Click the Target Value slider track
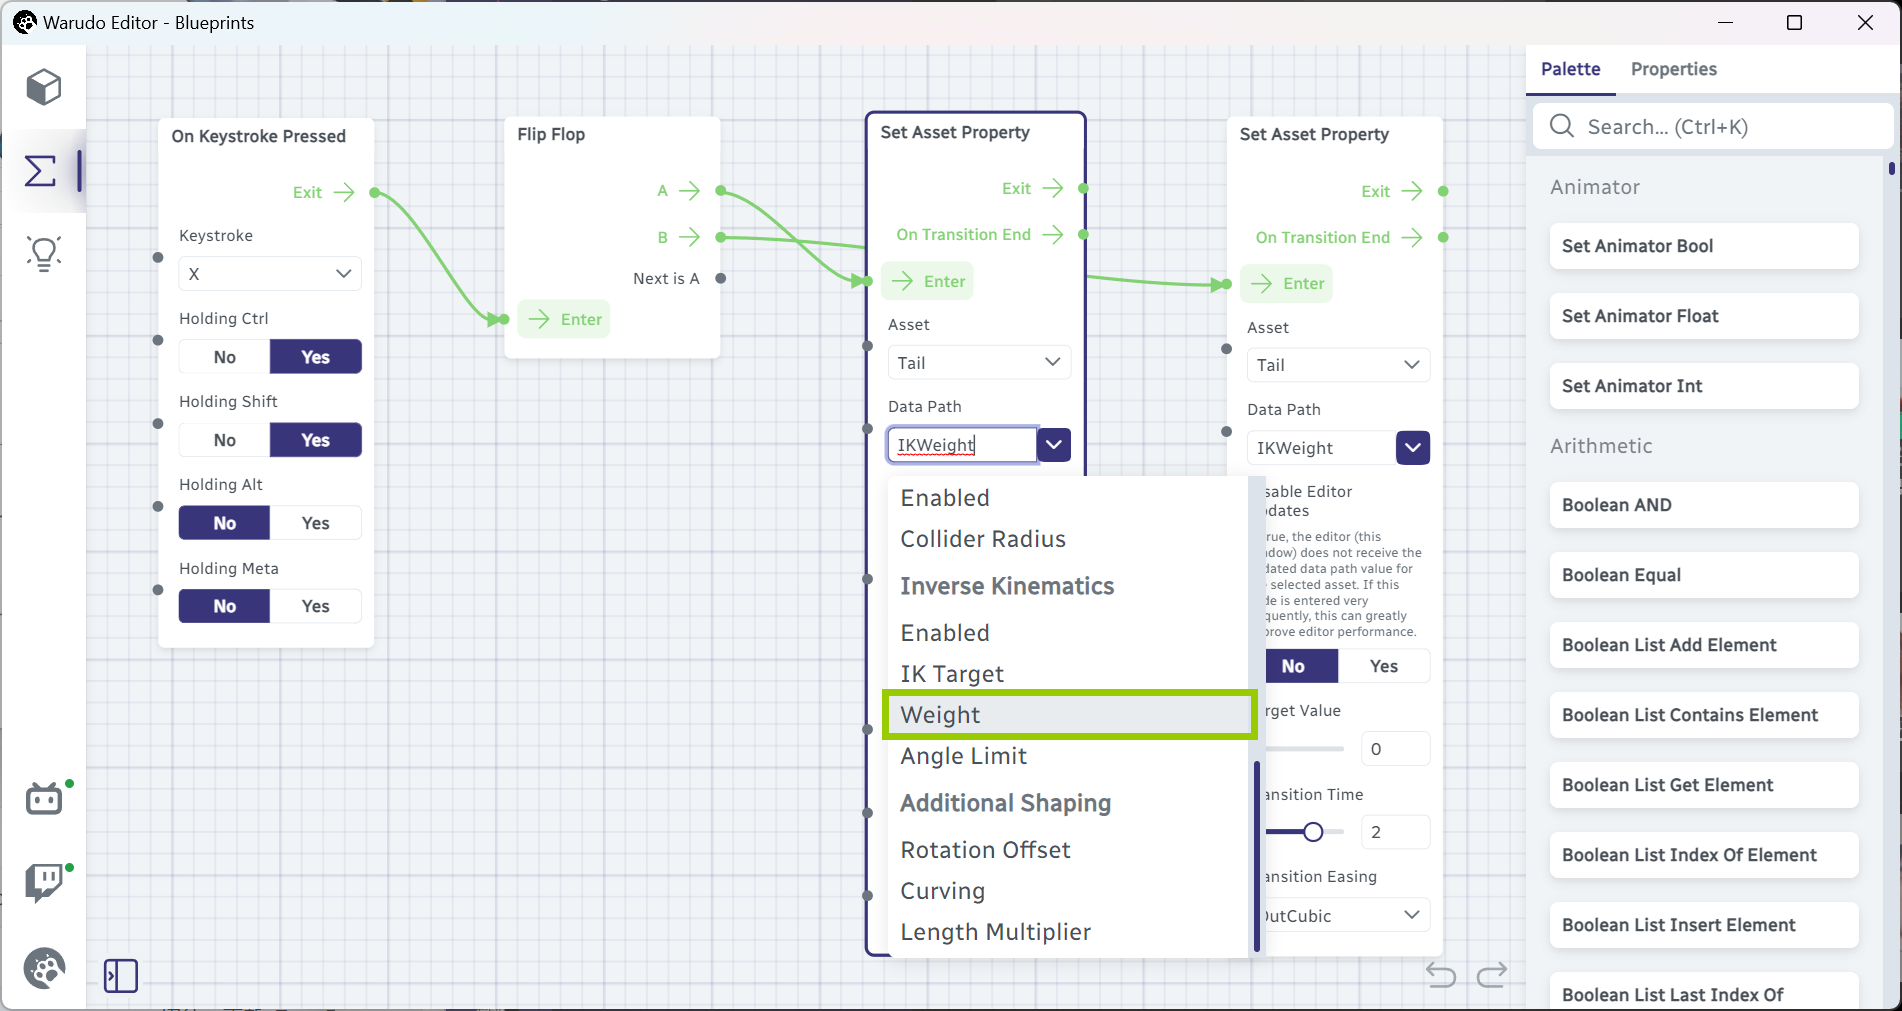The width and height of the screenshot is (1902, 1011). 1305,749
